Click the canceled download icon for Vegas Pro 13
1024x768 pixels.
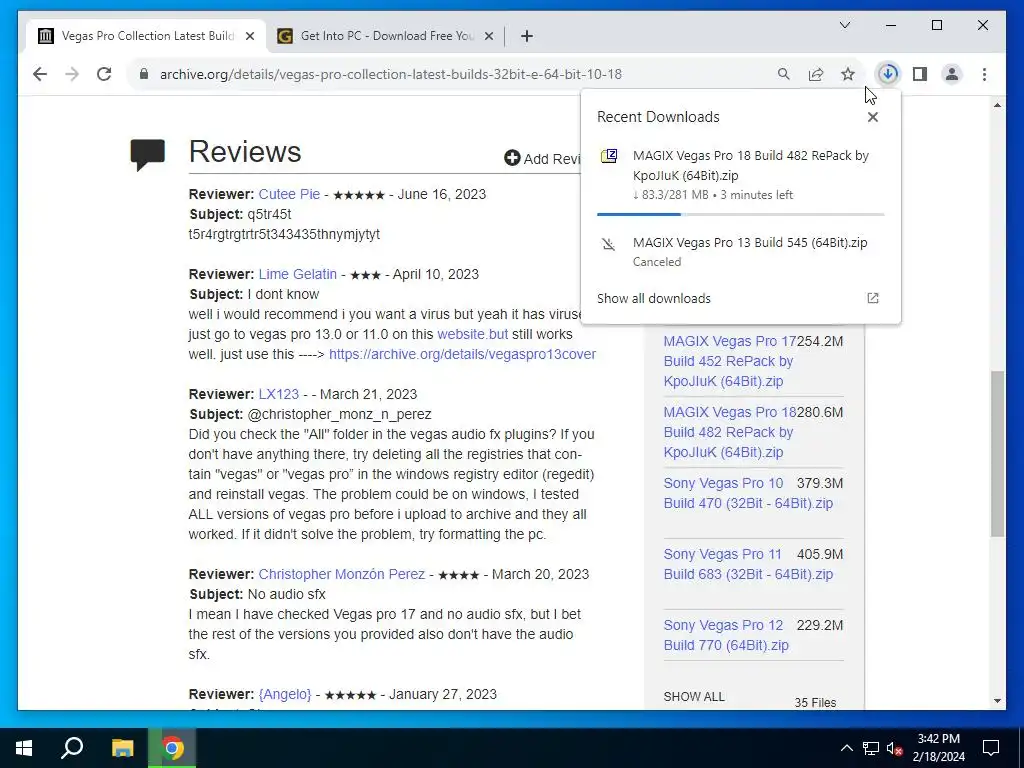click(609, 244)
